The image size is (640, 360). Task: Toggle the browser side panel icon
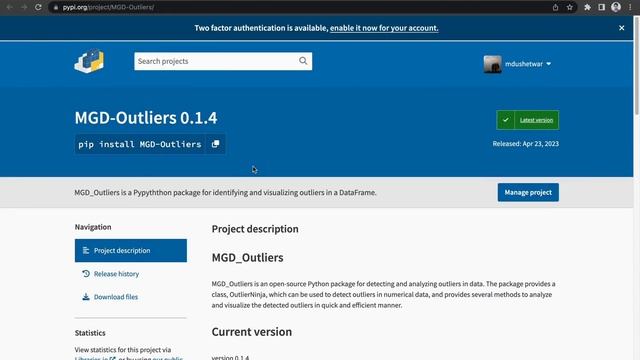(602, 7)
